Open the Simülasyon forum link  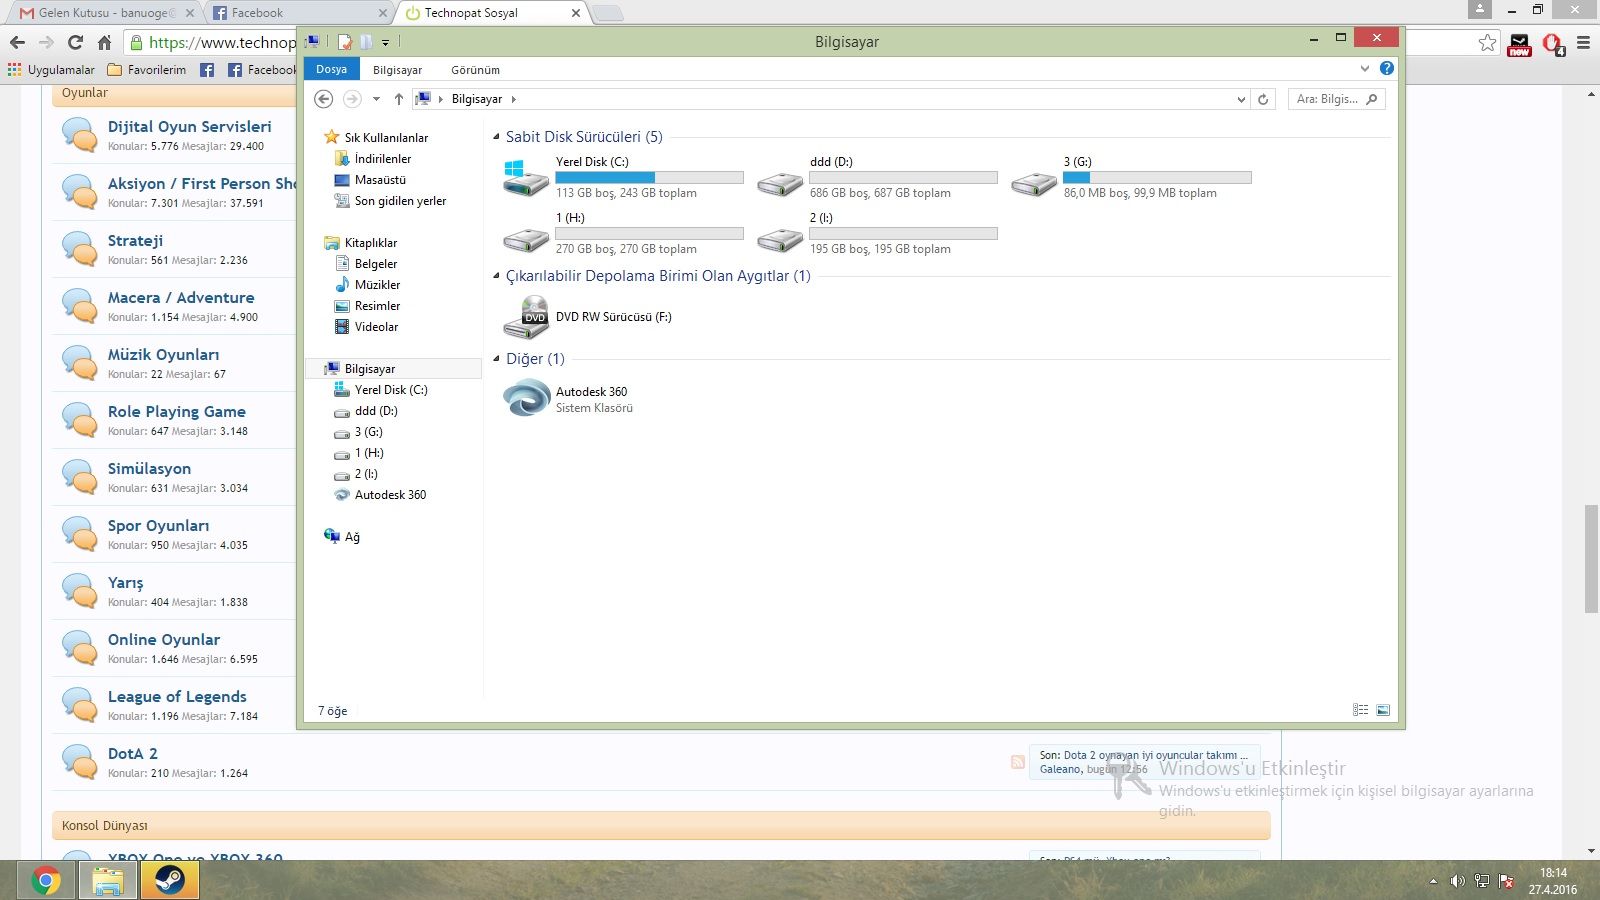coord(149,469)
